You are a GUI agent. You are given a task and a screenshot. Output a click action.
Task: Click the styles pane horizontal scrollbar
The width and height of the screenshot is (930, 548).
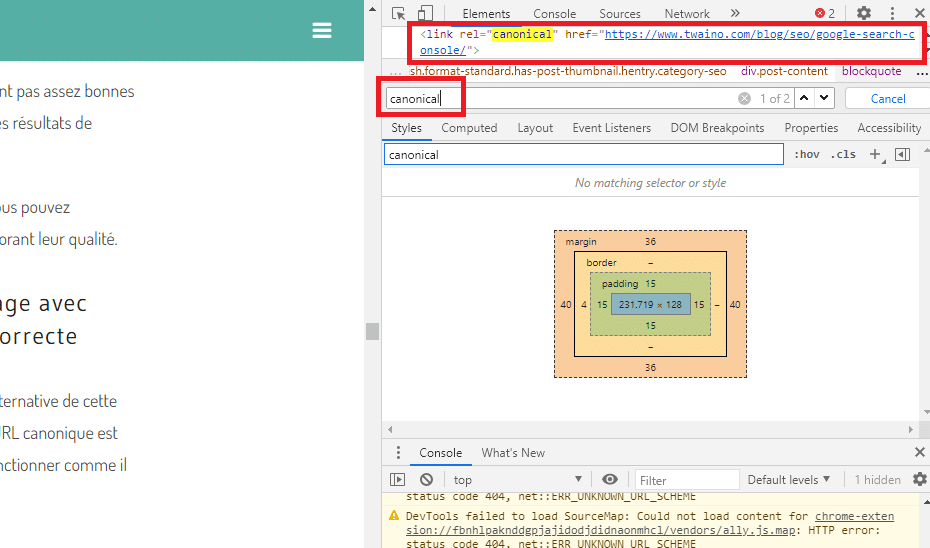pyautogui.click(x=650, y=429)
